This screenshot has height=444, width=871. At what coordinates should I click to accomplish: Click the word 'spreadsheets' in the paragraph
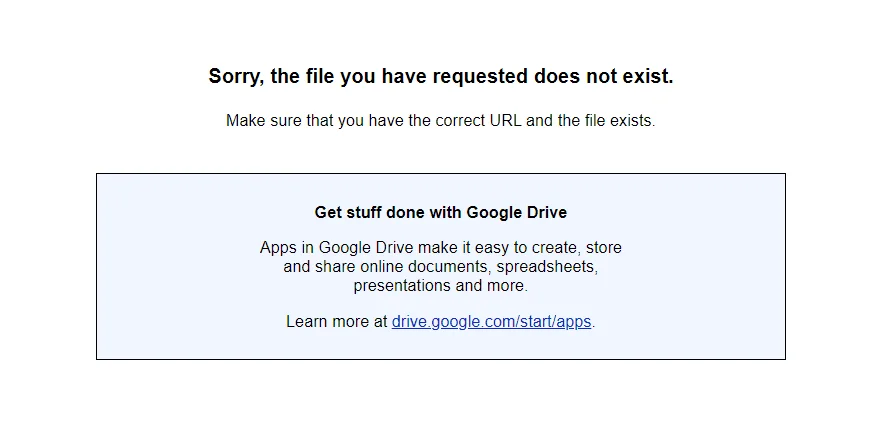pyautogui.click(x=547, y=267)
